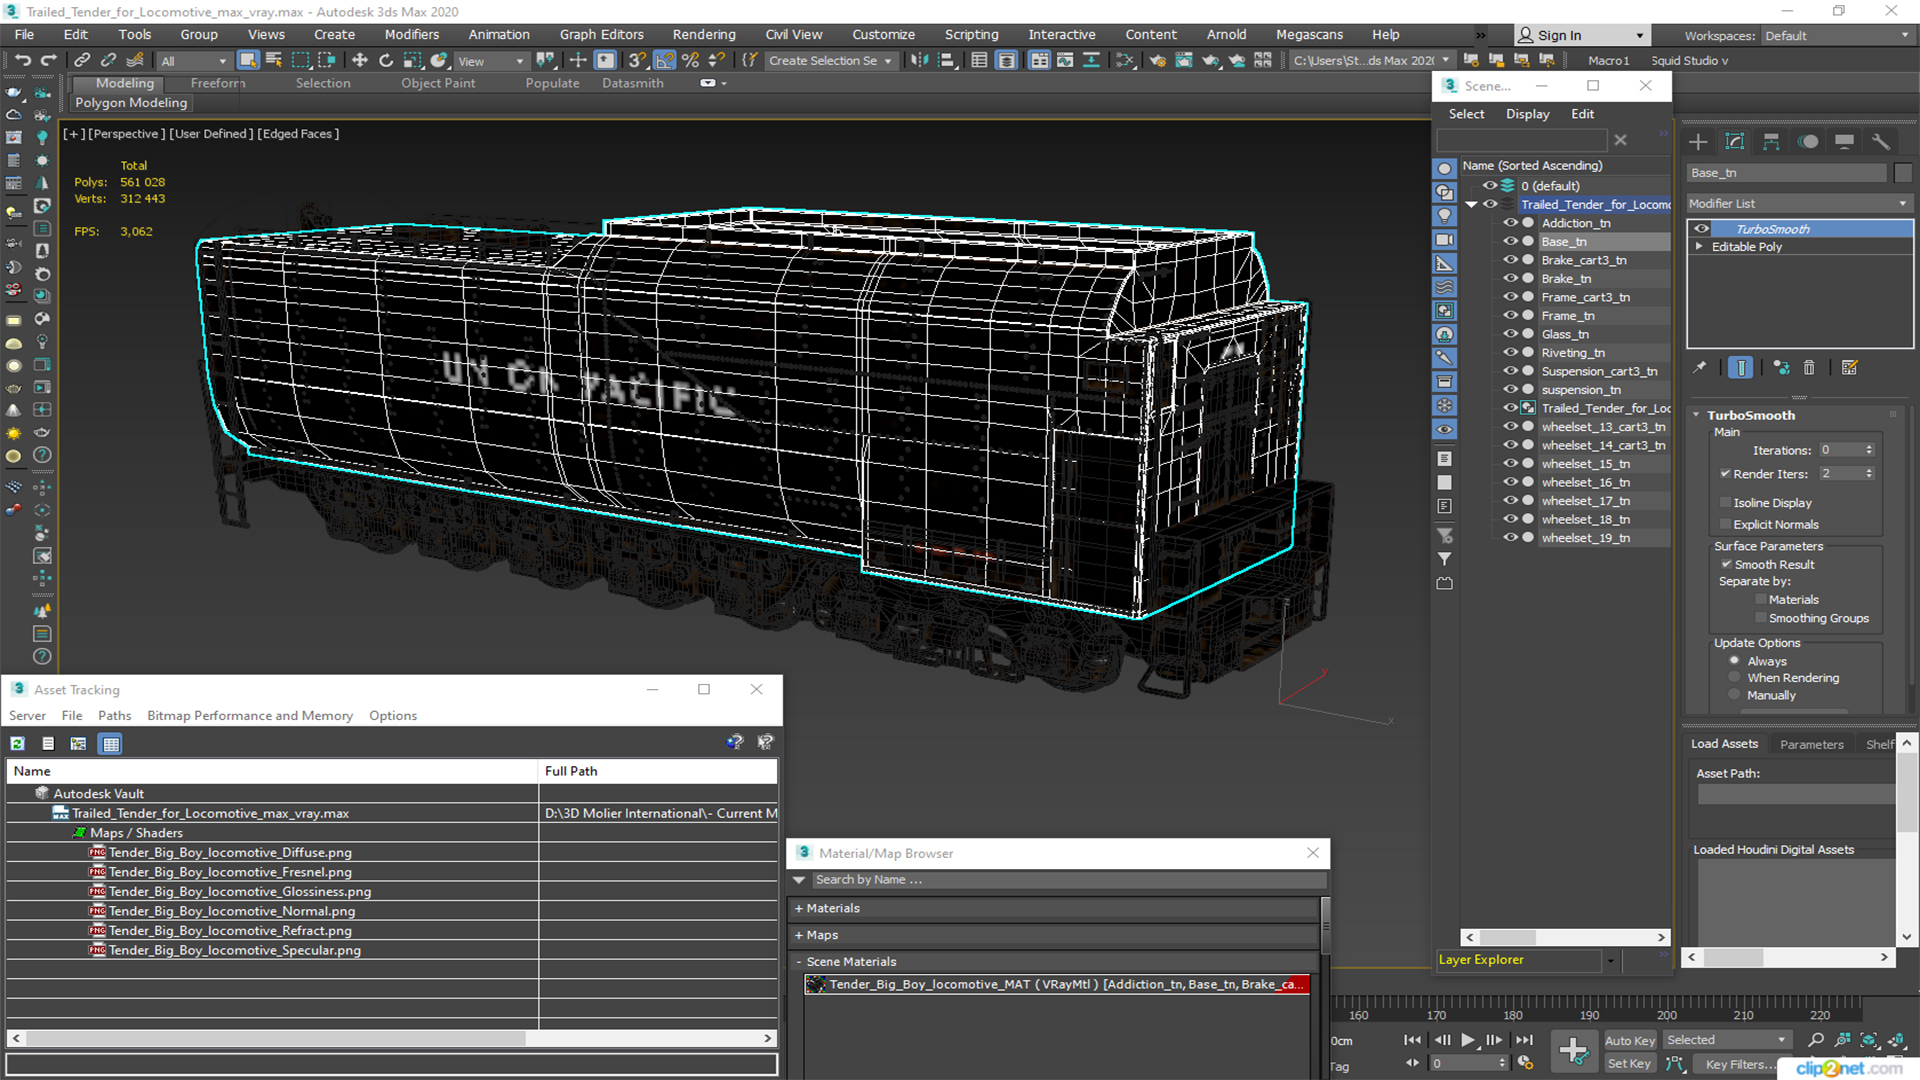Uncheck Smooth Result checkbox
The width and height of the screenshot is (1920, 1080).
[1726, 565]
